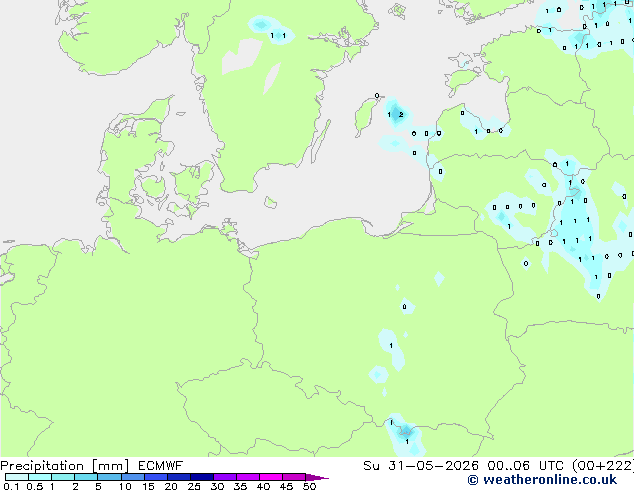This screenshot has height=490, width=634.
Task: Click the '10' legend scale value
Action: tap(125, 486)
